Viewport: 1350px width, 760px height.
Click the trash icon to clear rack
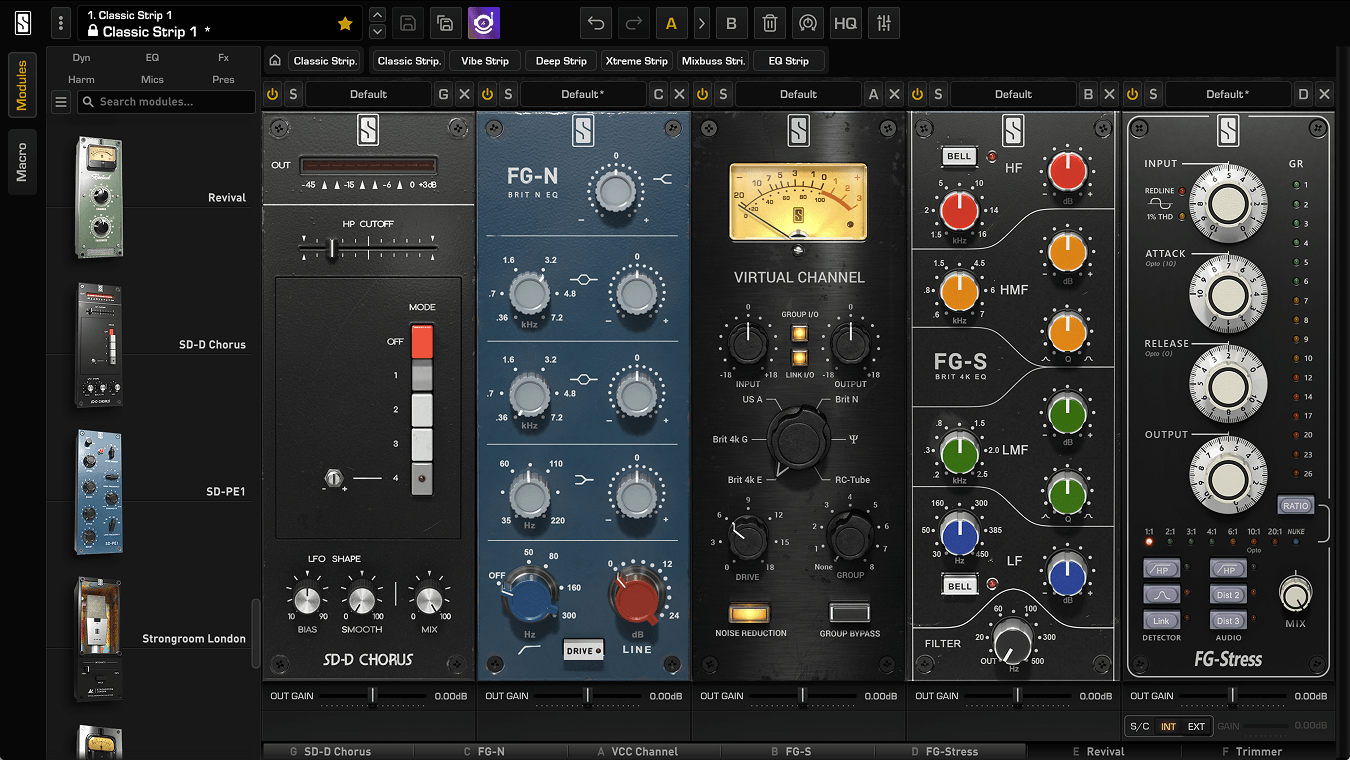point(769,23)
